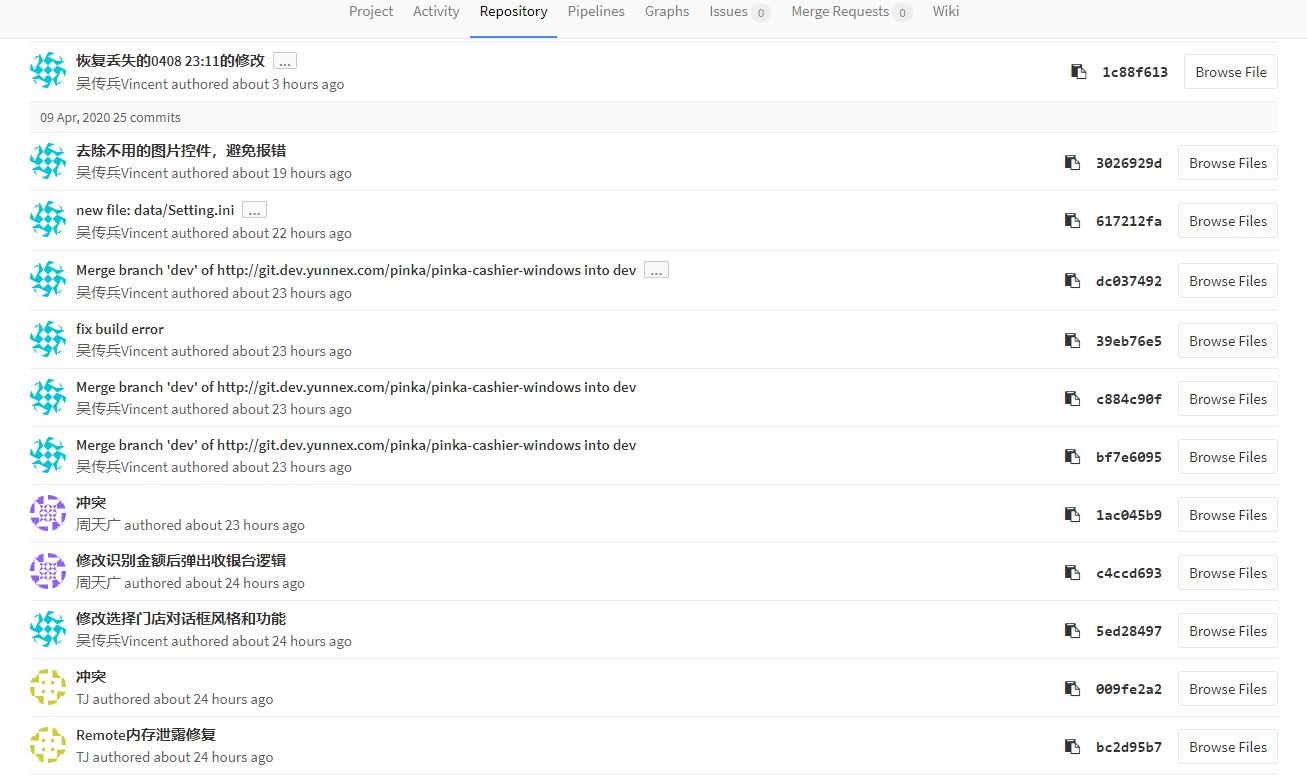Screen dimensions: 1307x783
Task: Copy SHA 1ac045b9 using clipboard icon
Action: 1072,515
